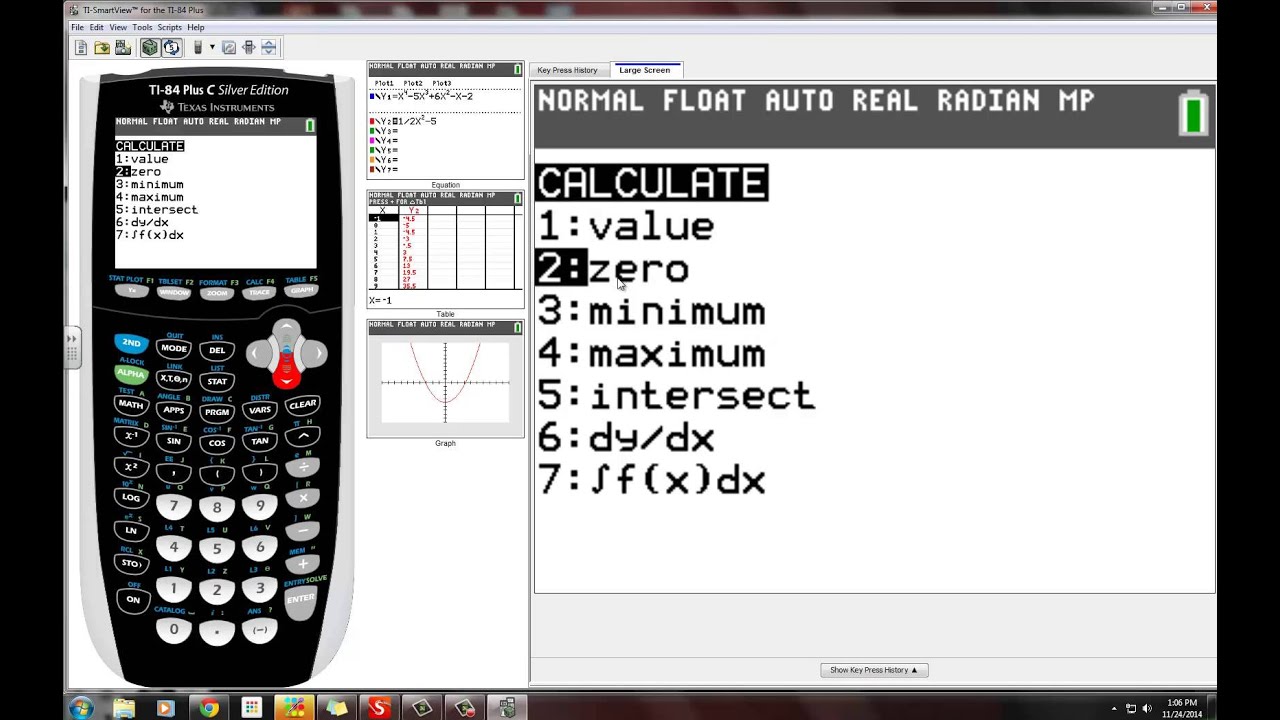Click the number 0 key
The width and height of the screenshot is (1280, 720).
pos(174,630)
